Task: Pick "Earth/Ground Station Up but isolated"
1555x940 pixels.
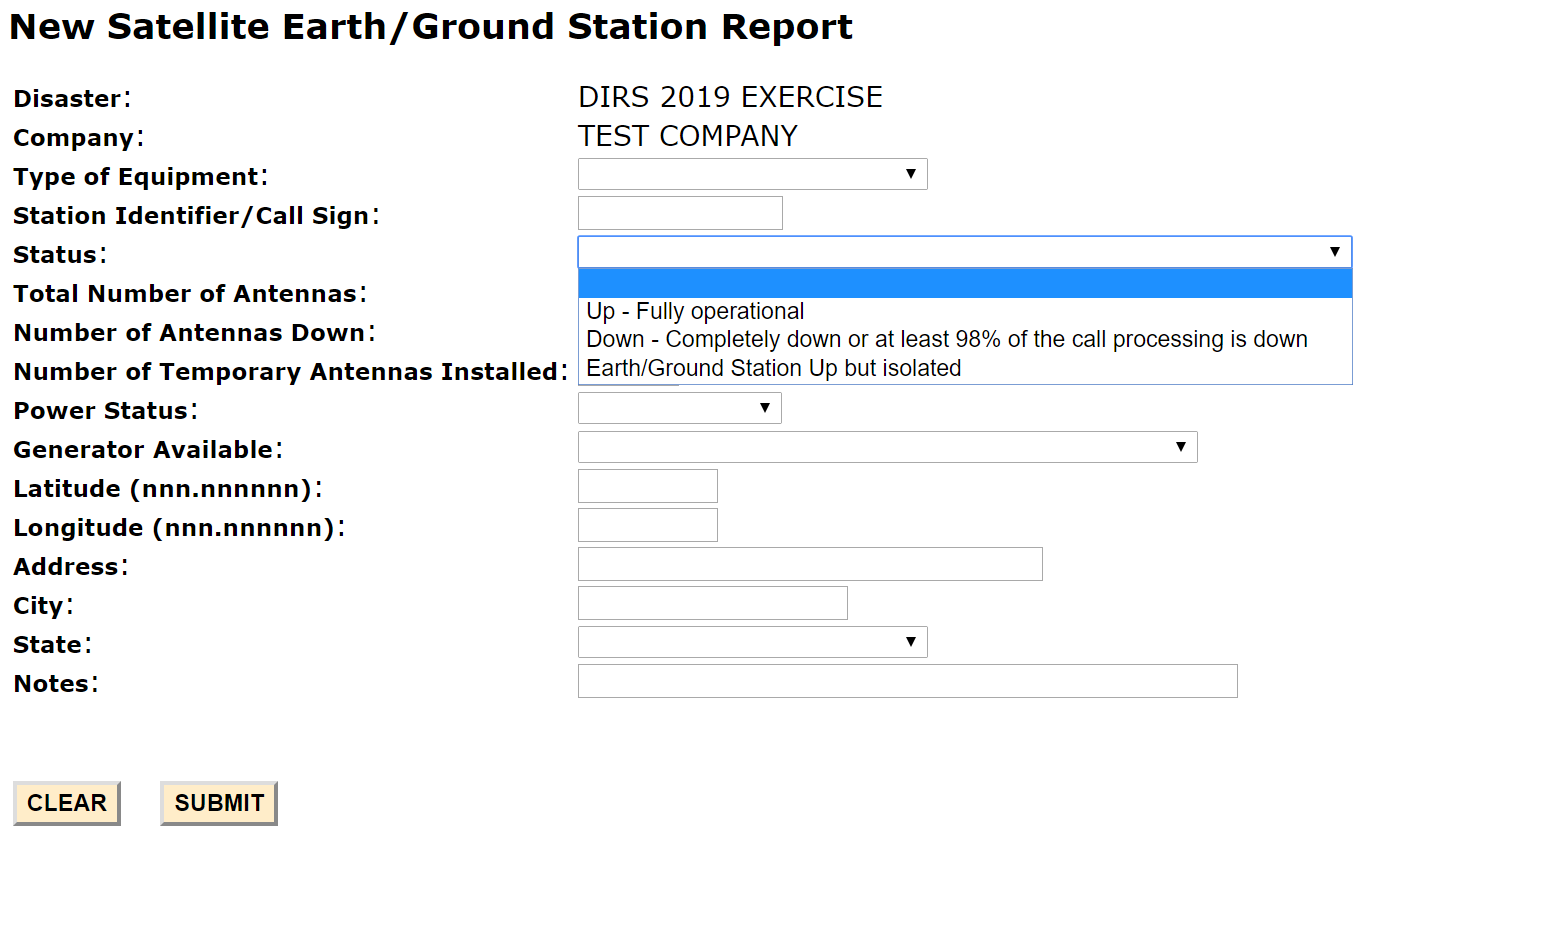Action: tap(773, 369)
